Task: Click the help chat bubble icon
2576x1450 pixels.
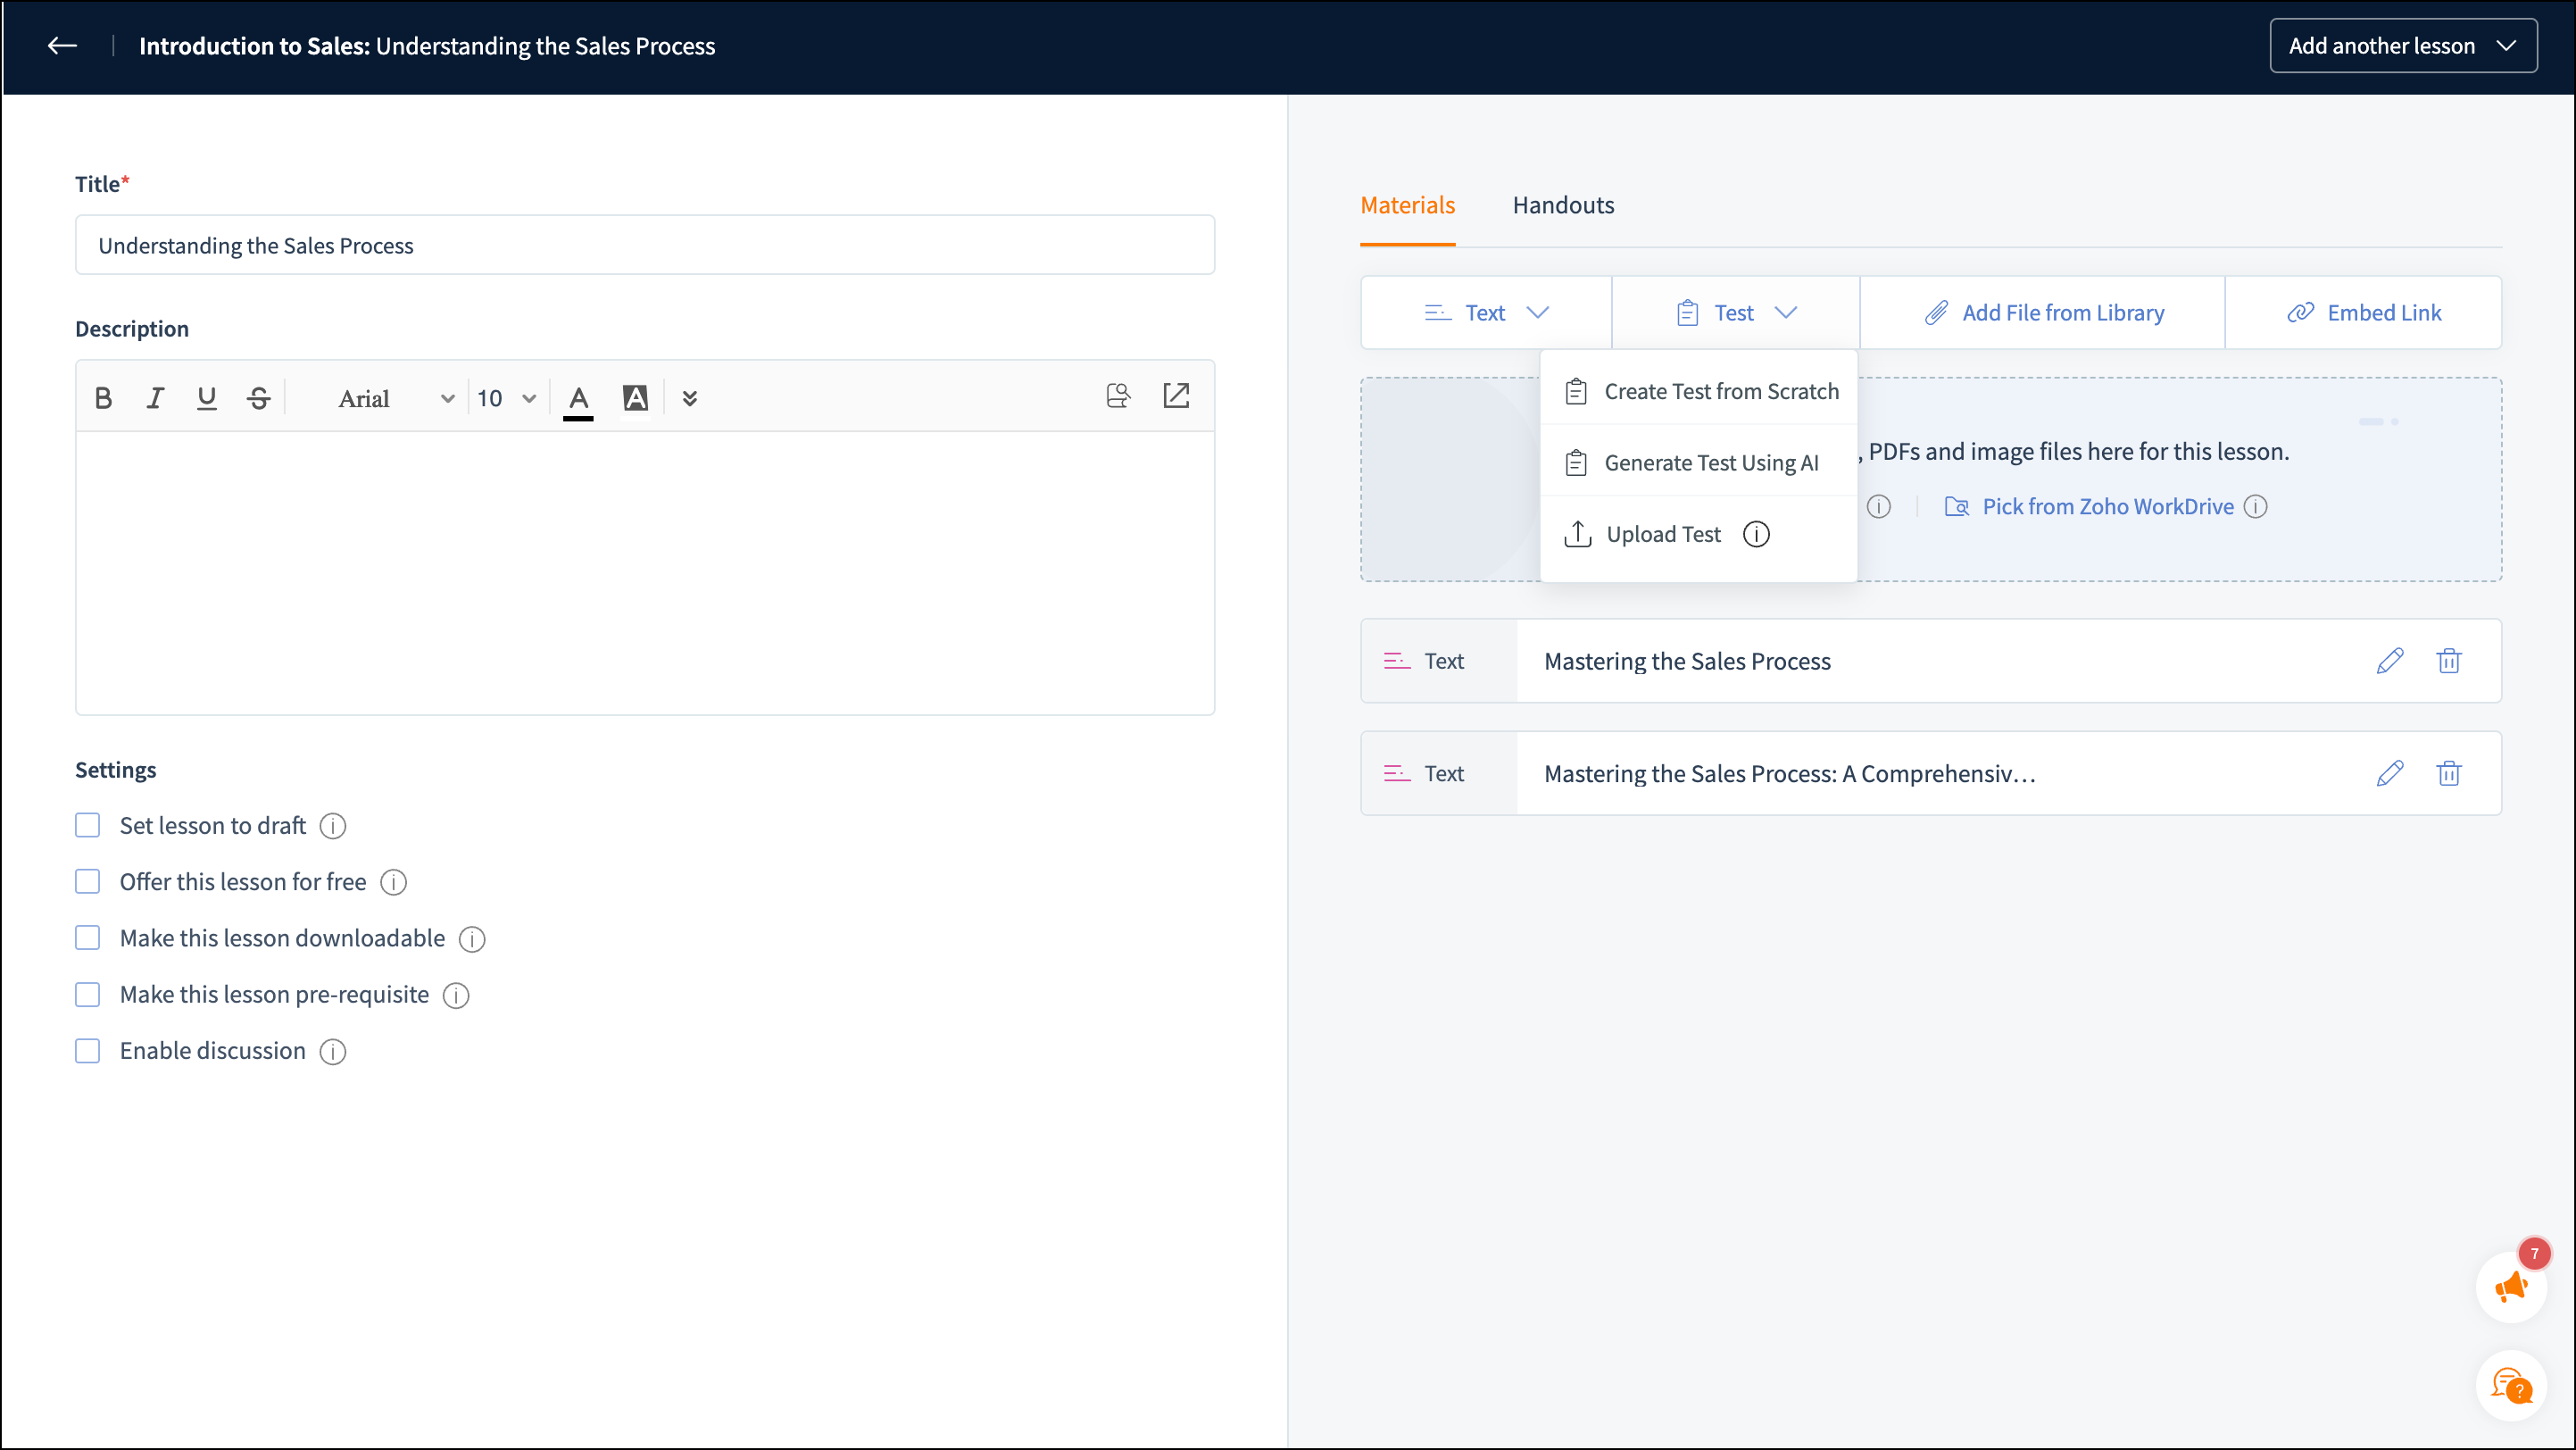Action: 2510,1386
